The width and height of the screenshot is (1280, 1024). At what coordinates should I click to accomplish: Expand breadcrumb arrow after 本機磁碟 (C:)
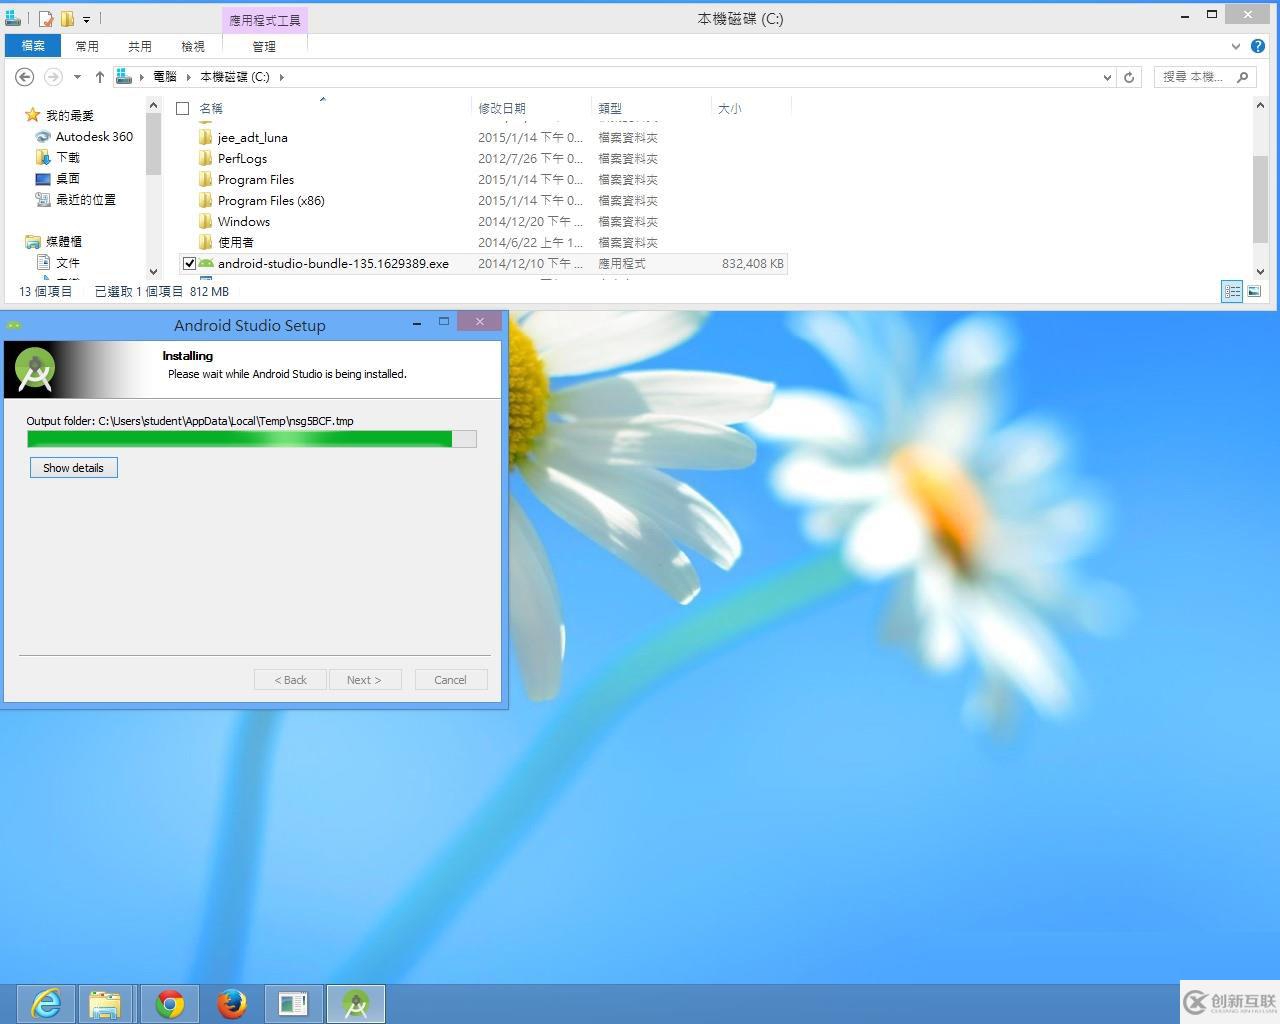pos(281,77)
